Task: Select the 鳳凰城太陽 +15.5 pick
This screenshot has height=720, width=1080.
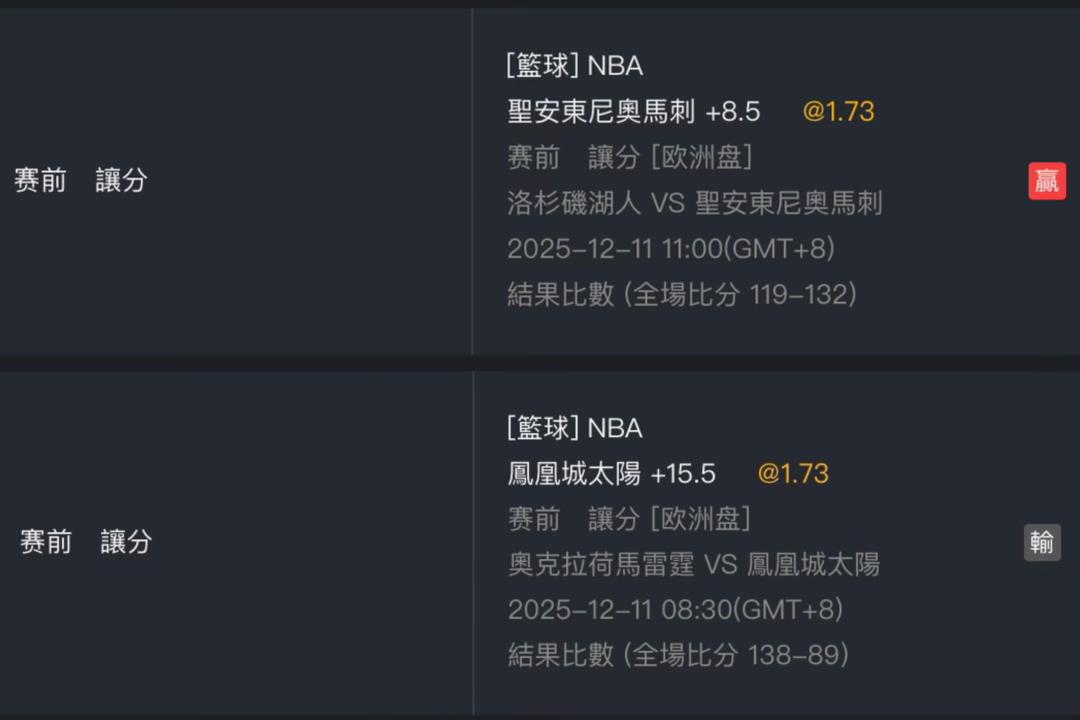Action: pos(611,474)
